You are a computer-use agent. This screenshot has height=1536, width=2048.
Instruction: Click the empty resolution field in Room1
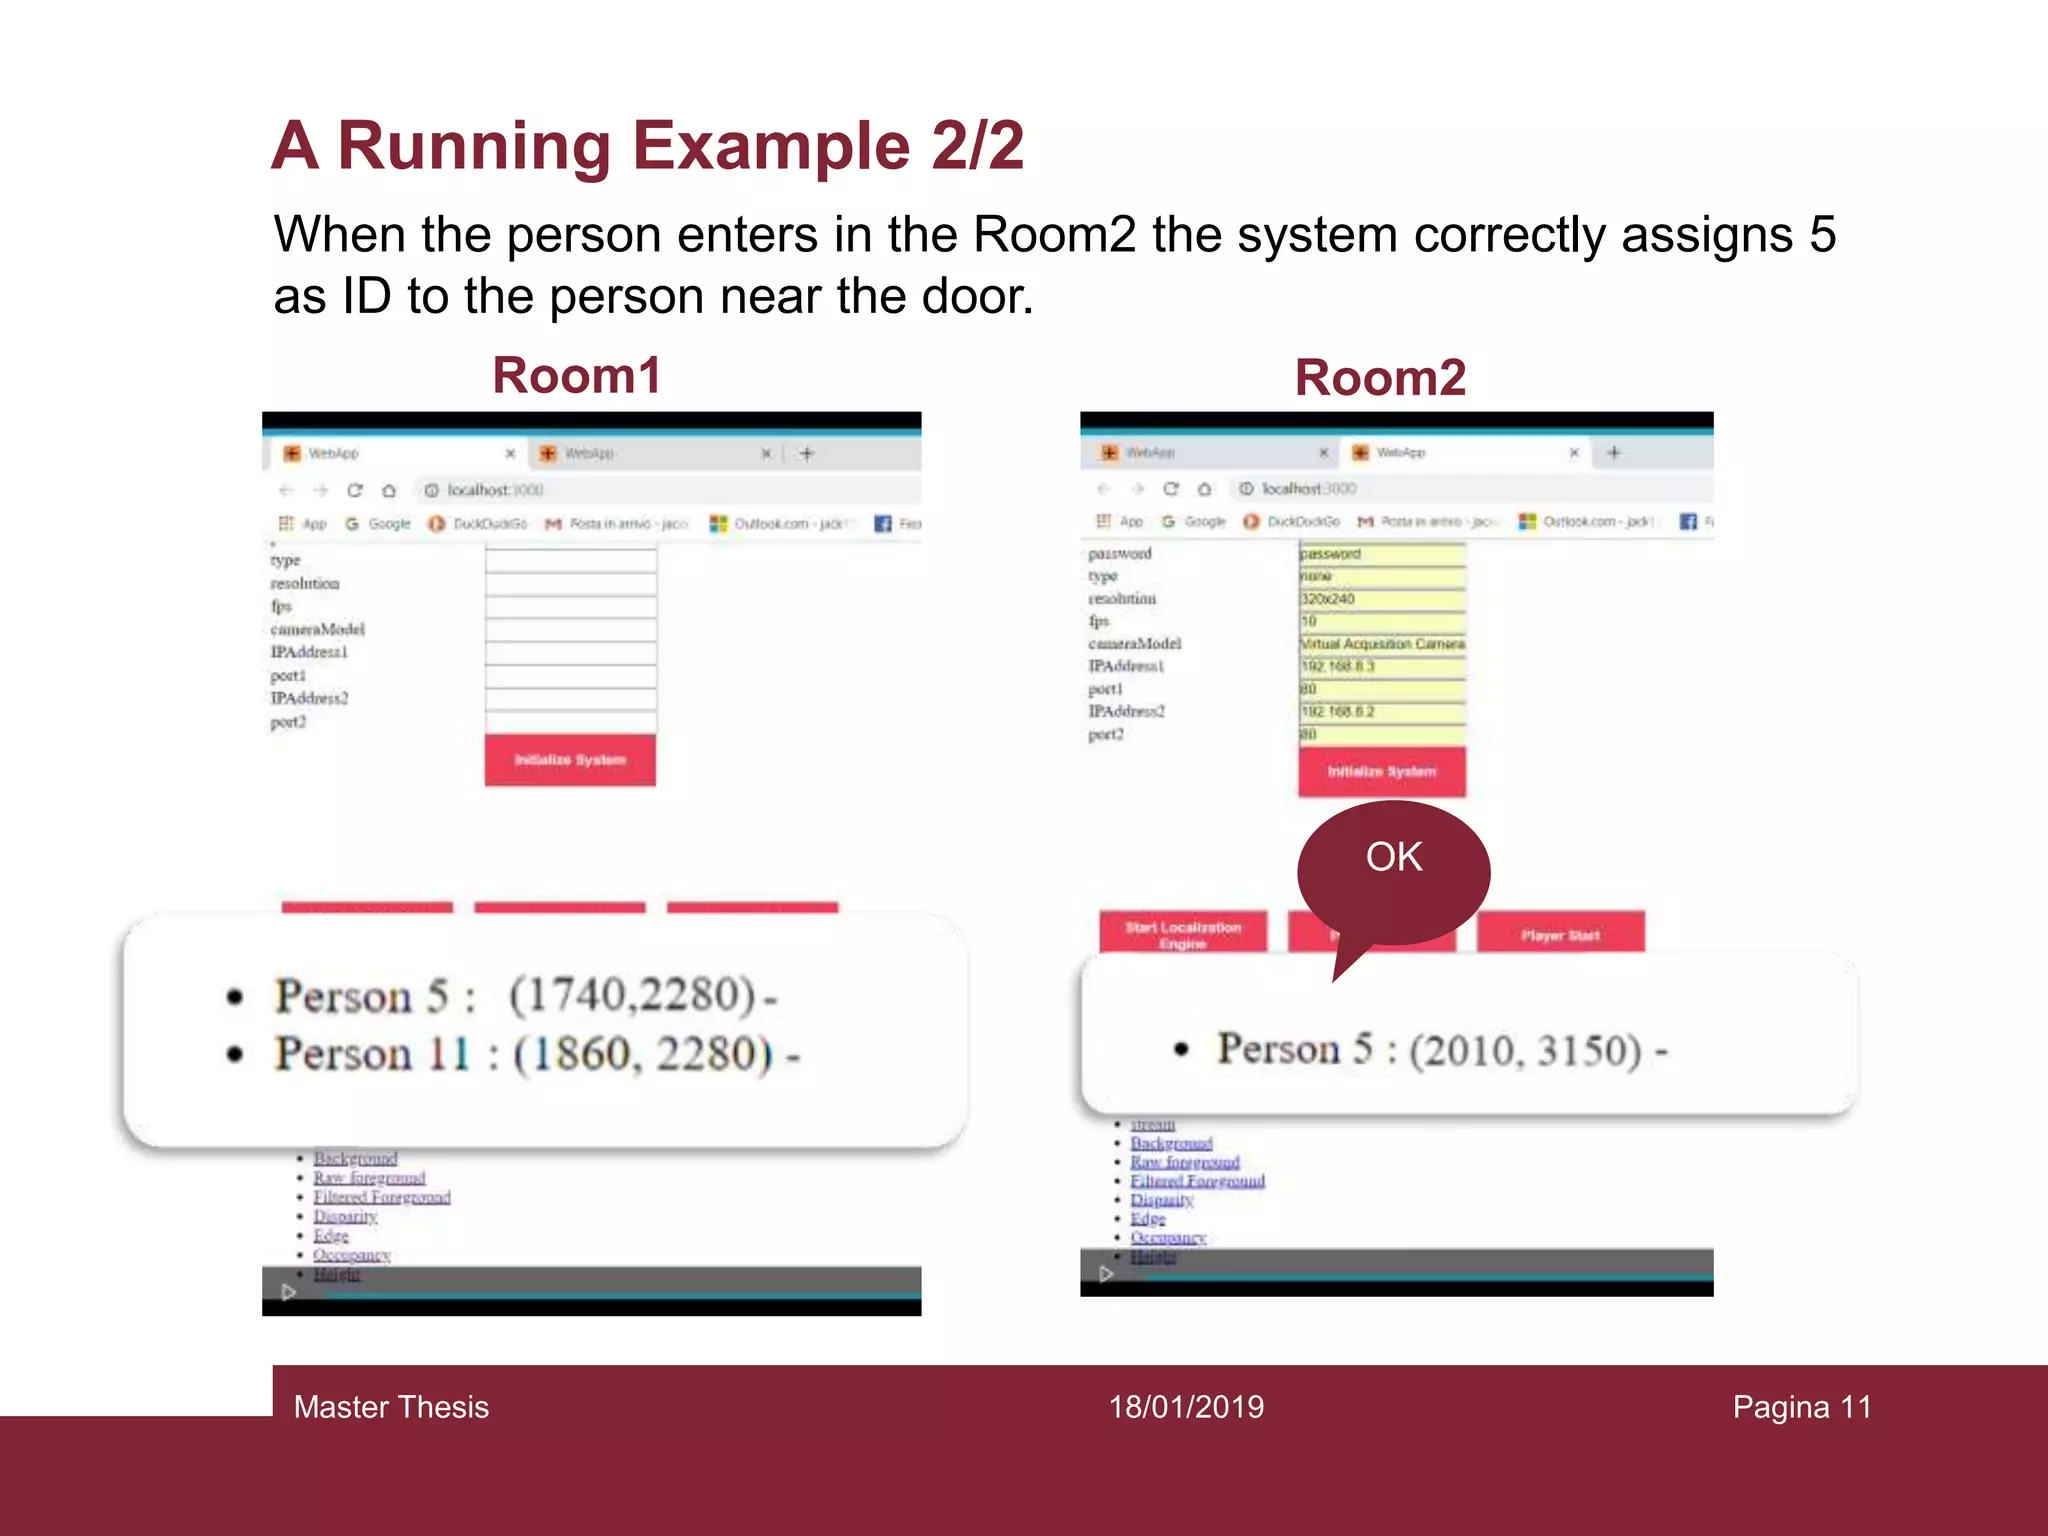(571, 584)
